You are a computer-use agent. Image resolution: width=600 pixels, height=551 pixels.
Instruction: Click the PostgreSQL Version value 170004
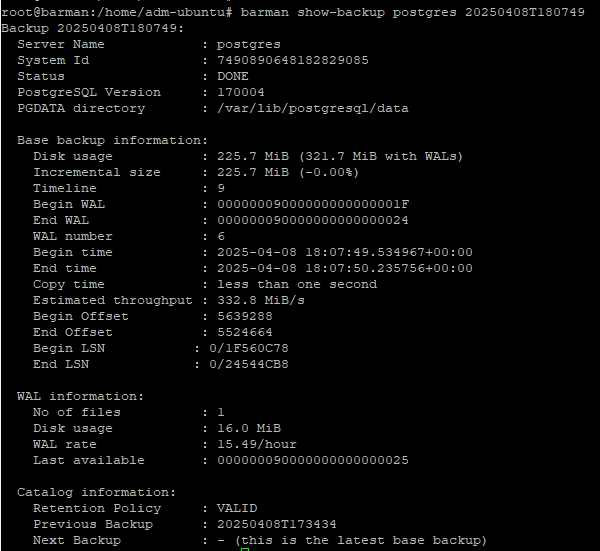click(x=241, y=92)
